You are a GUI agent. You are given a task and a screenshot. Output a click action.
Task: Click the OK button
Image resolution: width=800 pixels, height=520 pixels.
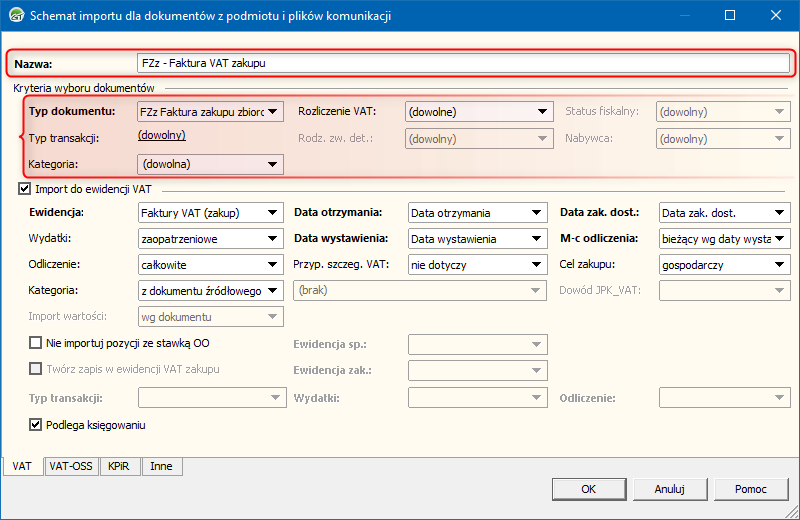coord(588,489)
